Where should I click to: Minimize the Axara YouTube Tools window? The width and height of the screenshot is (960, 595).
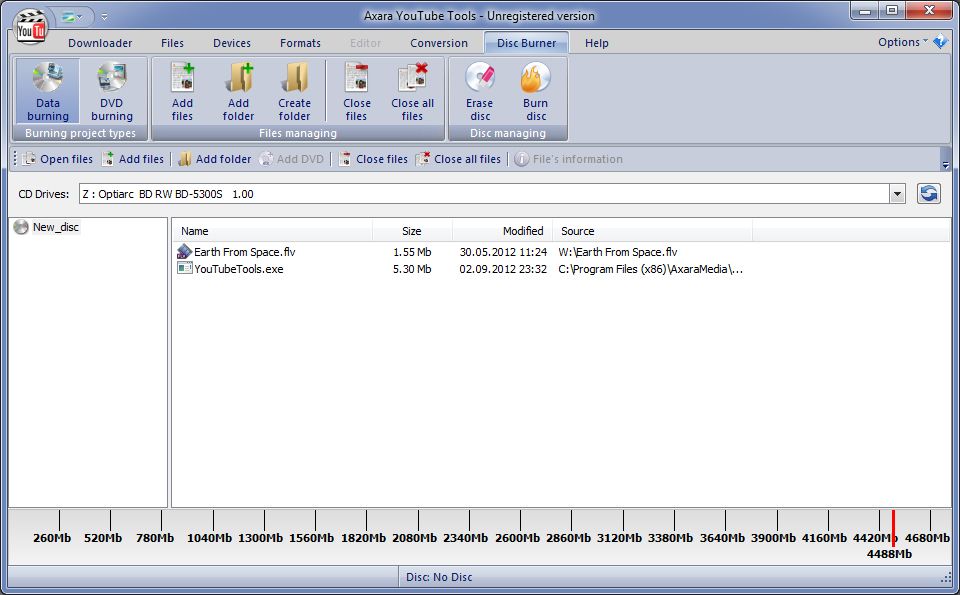(x=864, y=10)
